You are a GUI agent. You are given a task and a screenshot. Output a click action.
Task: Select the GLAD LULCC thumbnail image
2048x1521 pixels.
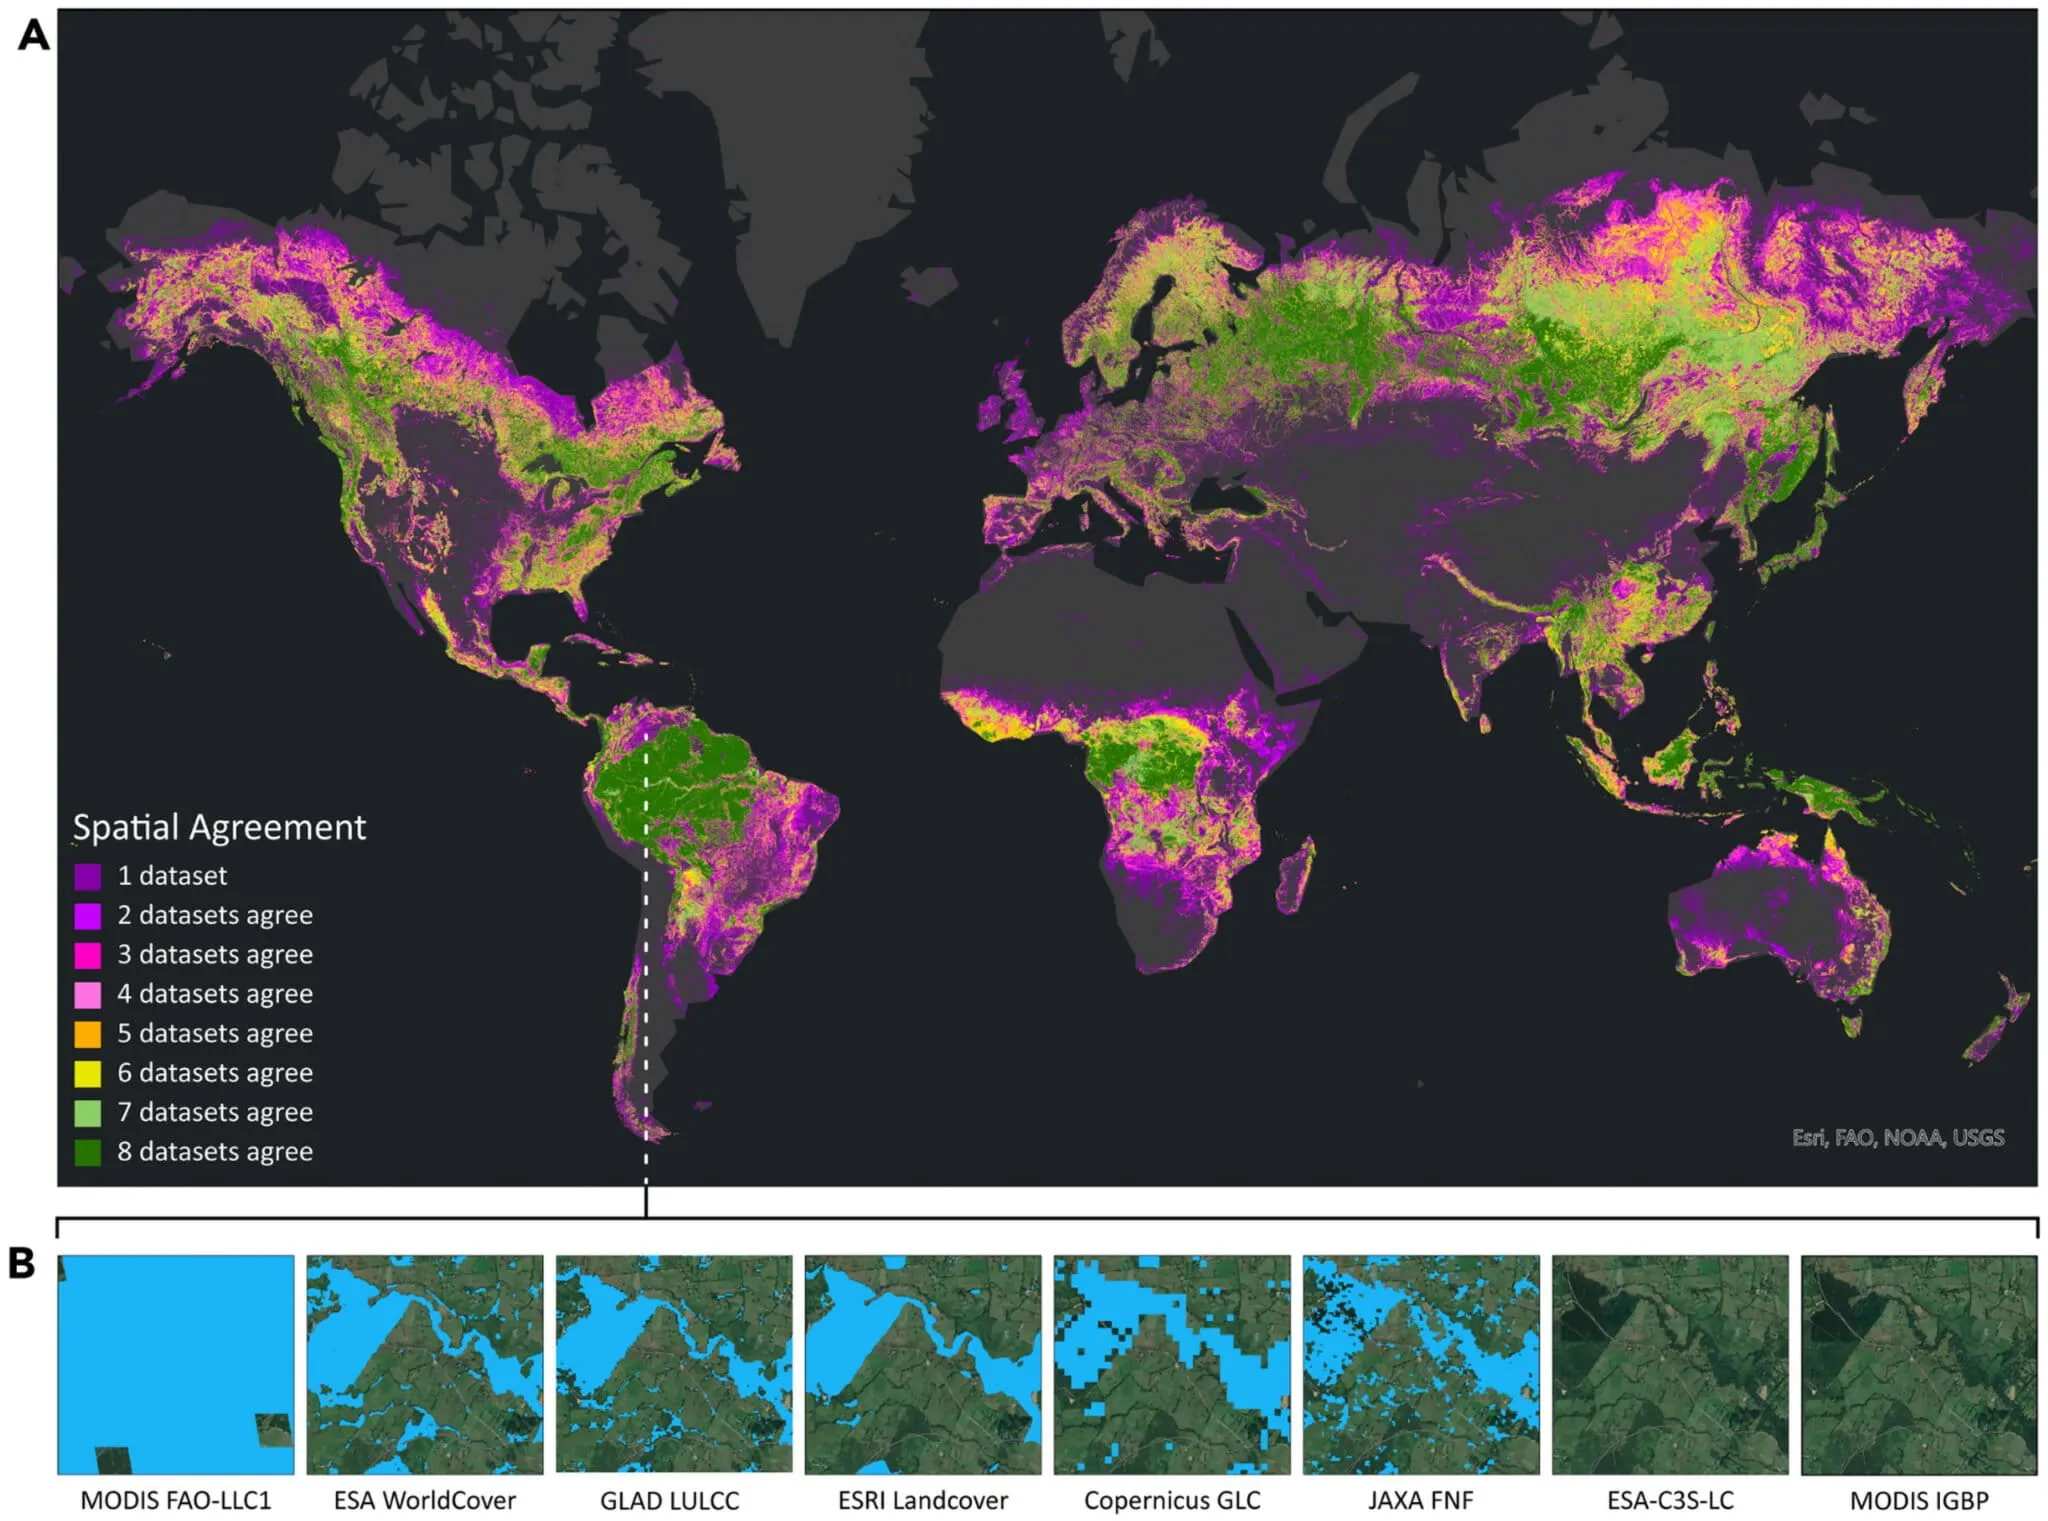(674, 1365)
